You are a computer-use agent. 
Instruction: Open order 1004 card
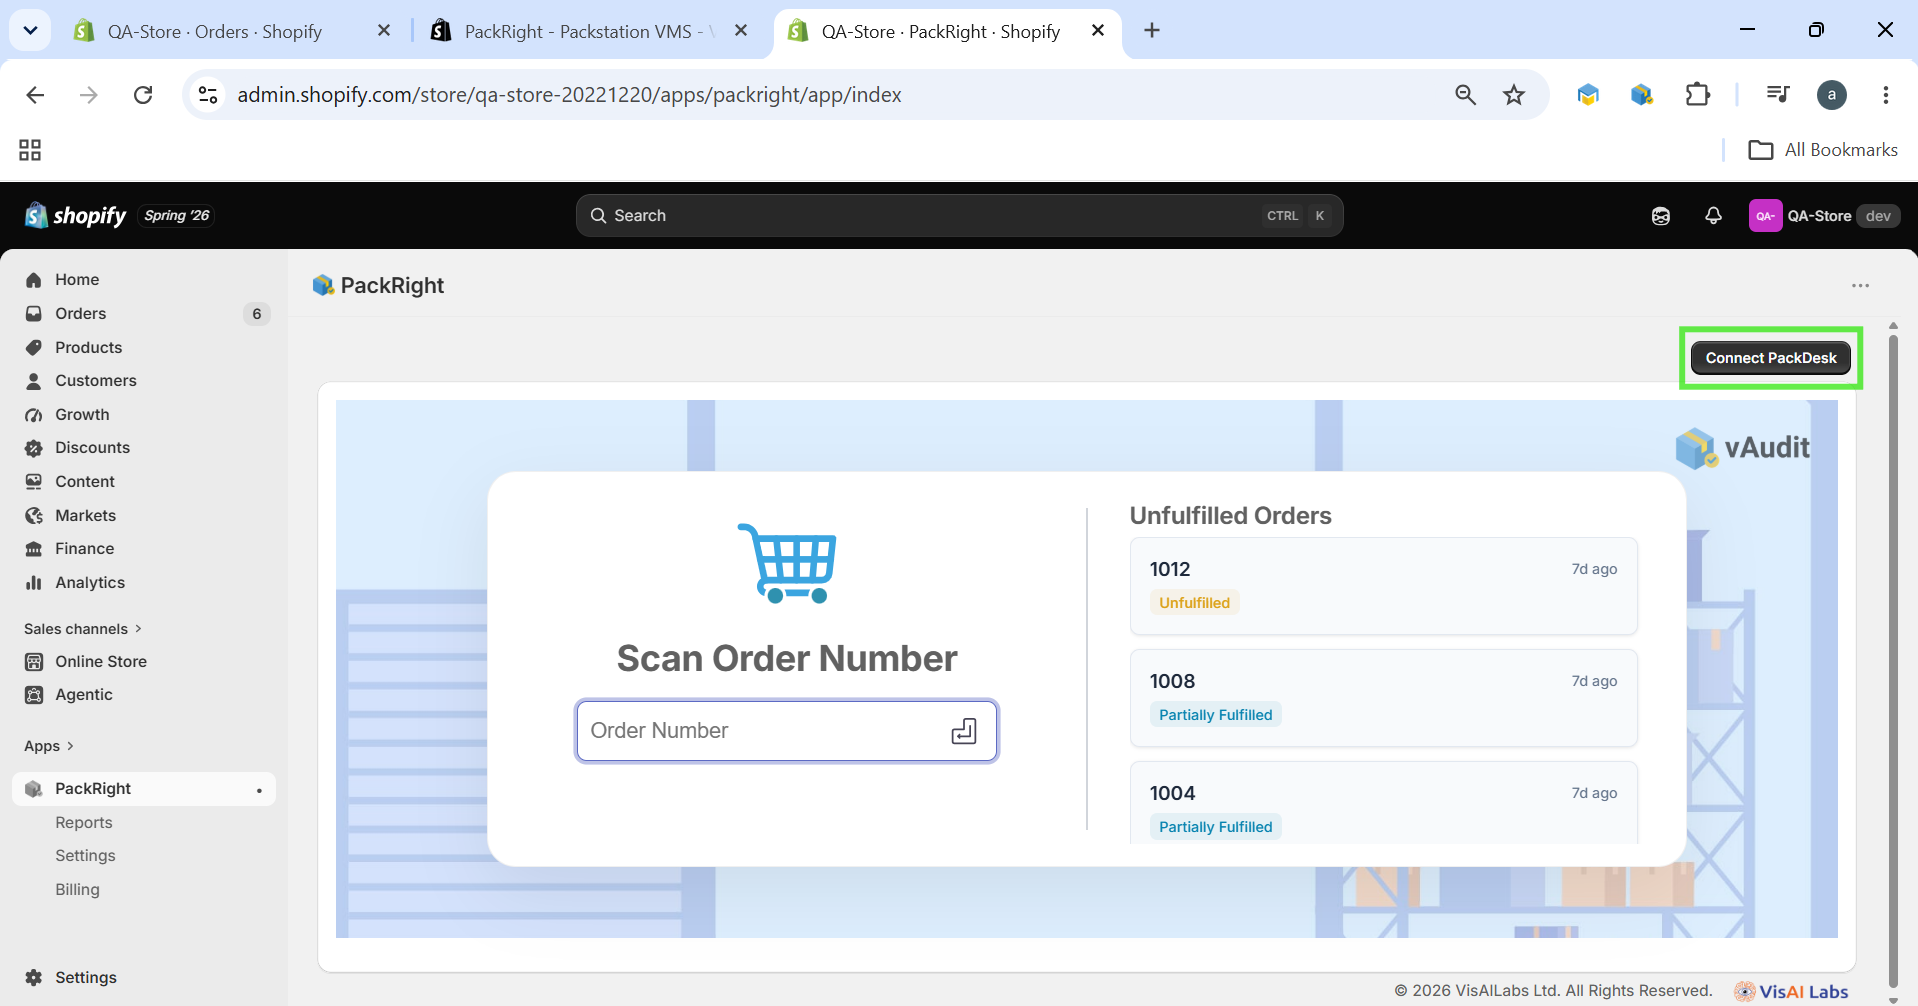click(x=1383, y=803)
